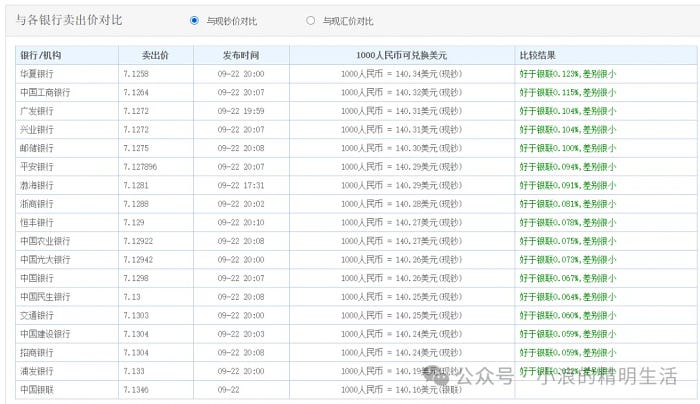This screenshot has height=404, width=700.
Task: Click the 好于银联0.073% comparison result
Action: tap(567, 260)
